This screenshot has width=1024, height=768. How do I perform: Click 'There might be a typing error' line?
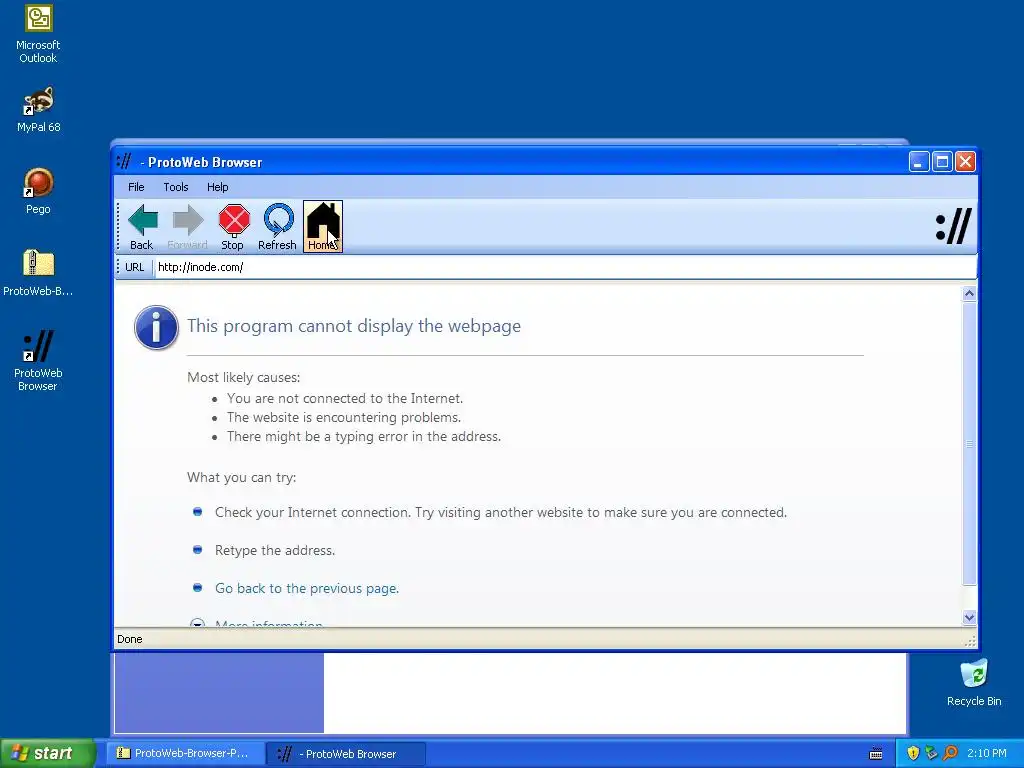(364, 436)
